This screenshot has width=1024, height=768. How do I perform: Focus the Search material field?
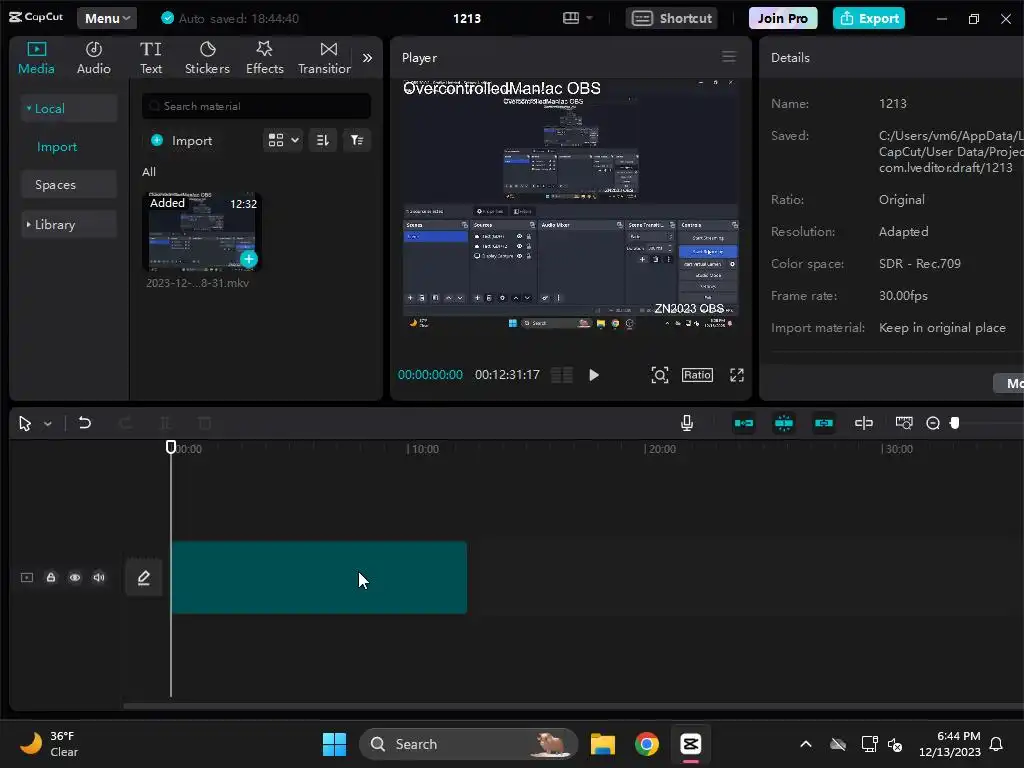coord(256,106)
